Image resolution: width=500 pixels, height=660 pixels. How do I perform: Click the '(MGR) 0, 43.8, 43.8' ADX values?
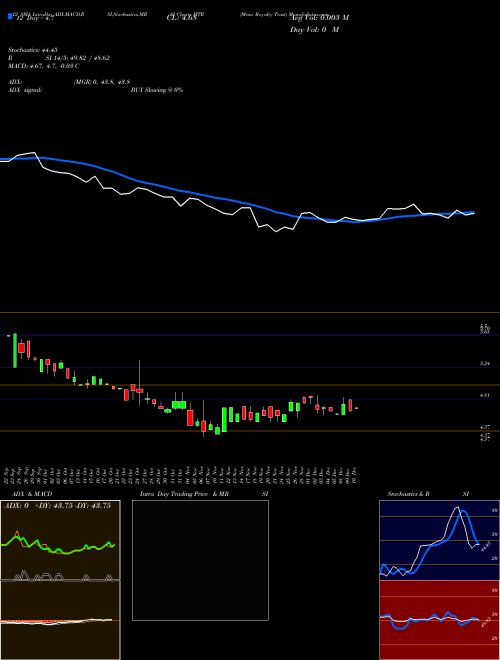click(101, 82)
